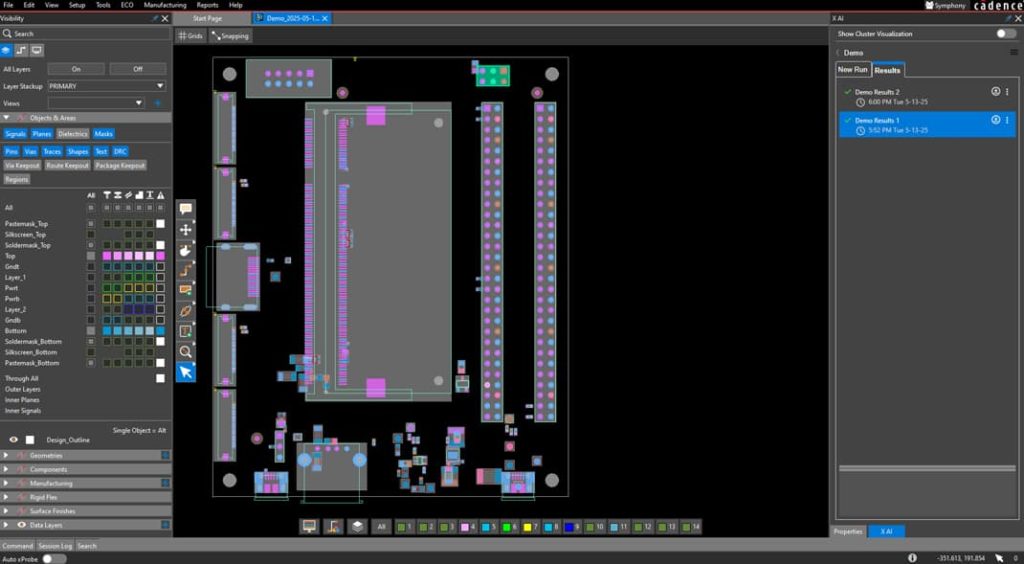Click the Grids toolbar button
The width and height of the screenshot is (1024, 564).
[190, 36]
